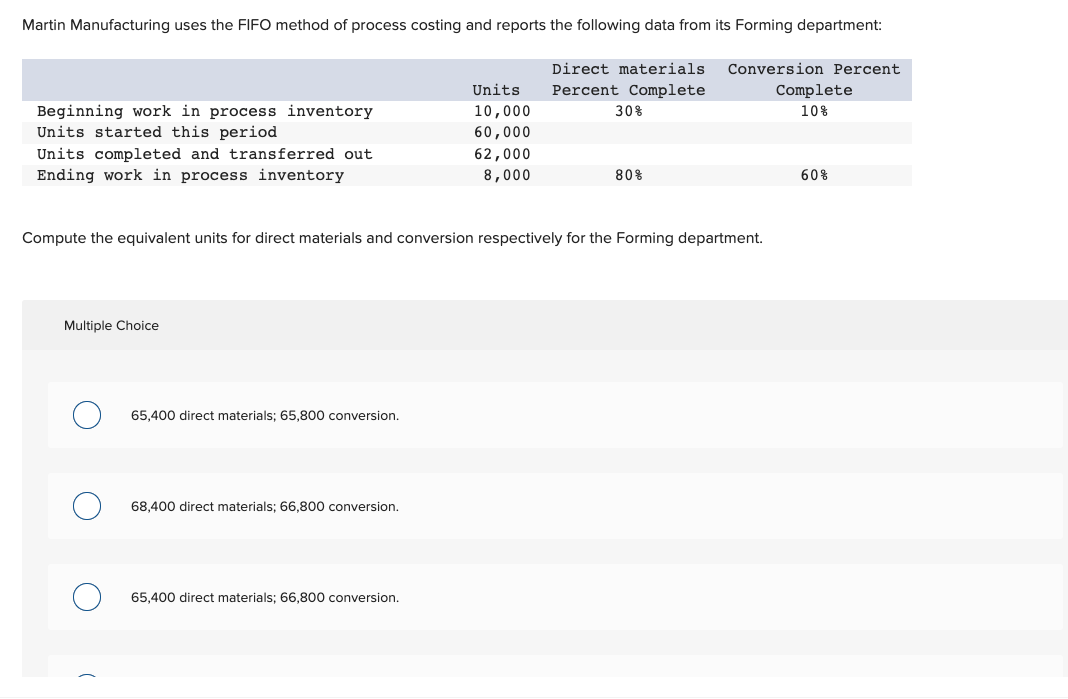The height and width of the screenshot is (699, 1068).
Task: Click Conversion Percent Complete column header
Action: coord(814,80)
